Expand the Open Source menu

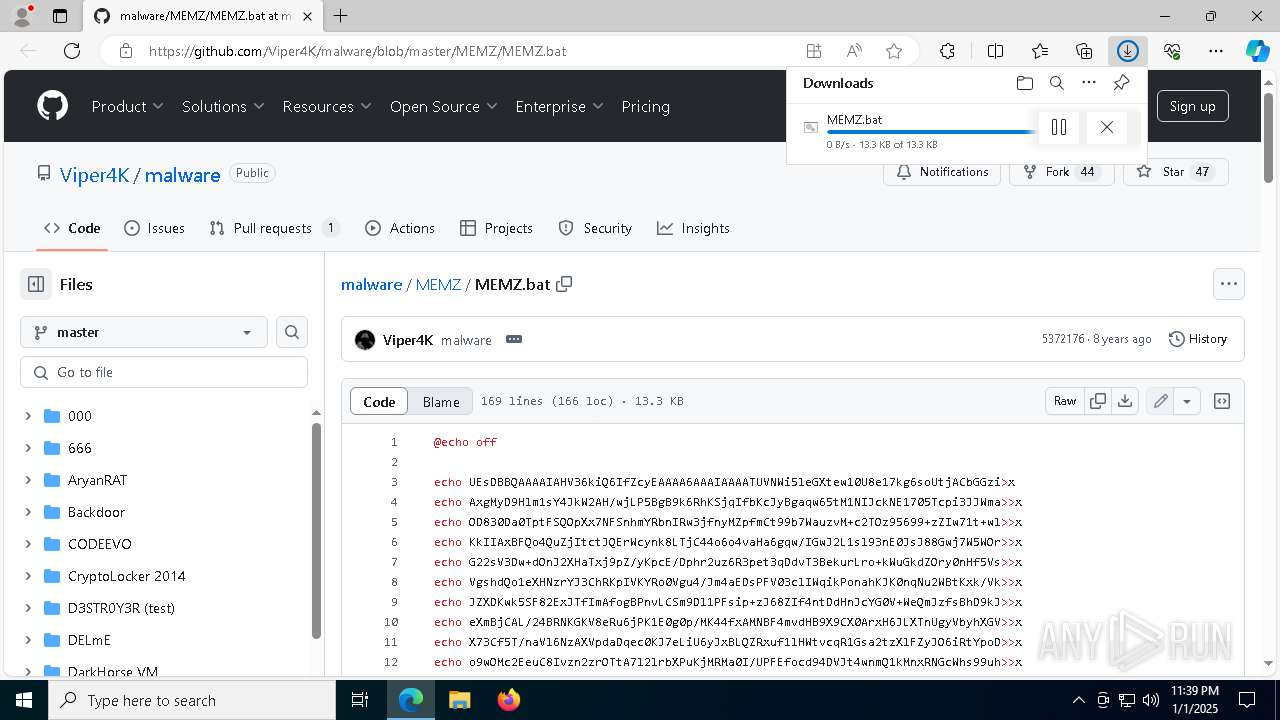click(x=444, y=106)
